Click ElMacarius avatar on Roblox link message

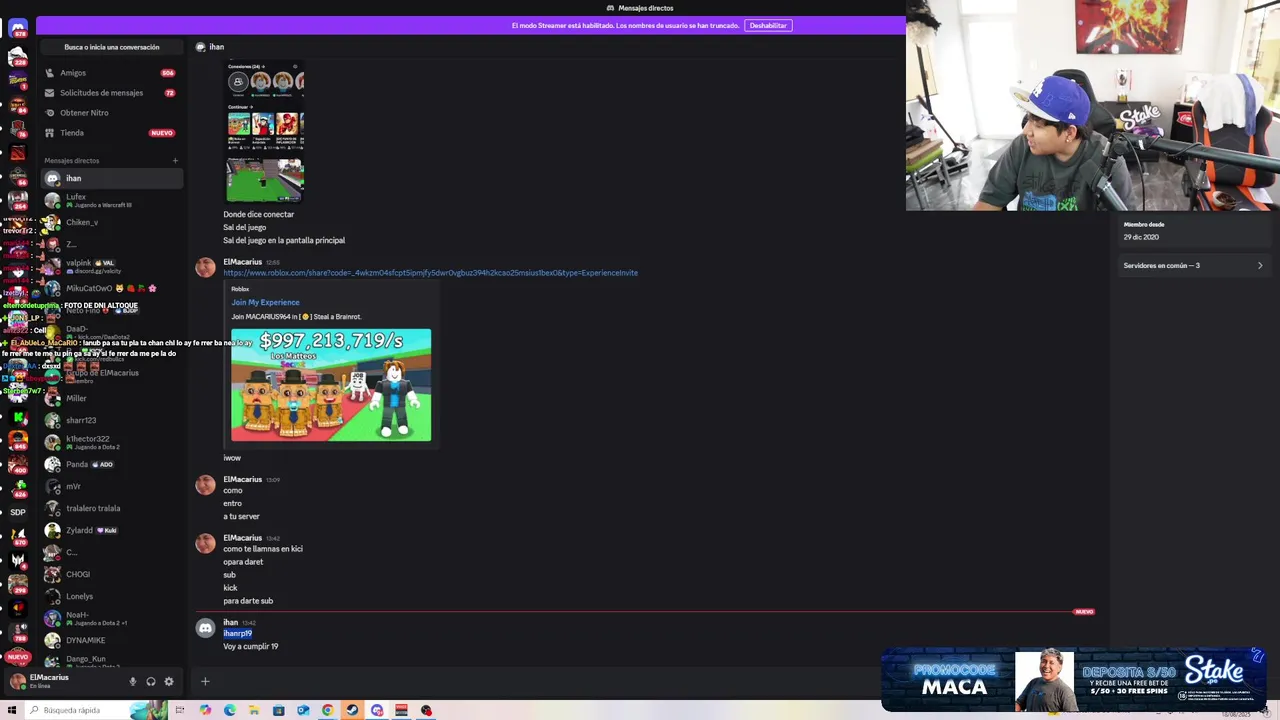coord(205,267)
